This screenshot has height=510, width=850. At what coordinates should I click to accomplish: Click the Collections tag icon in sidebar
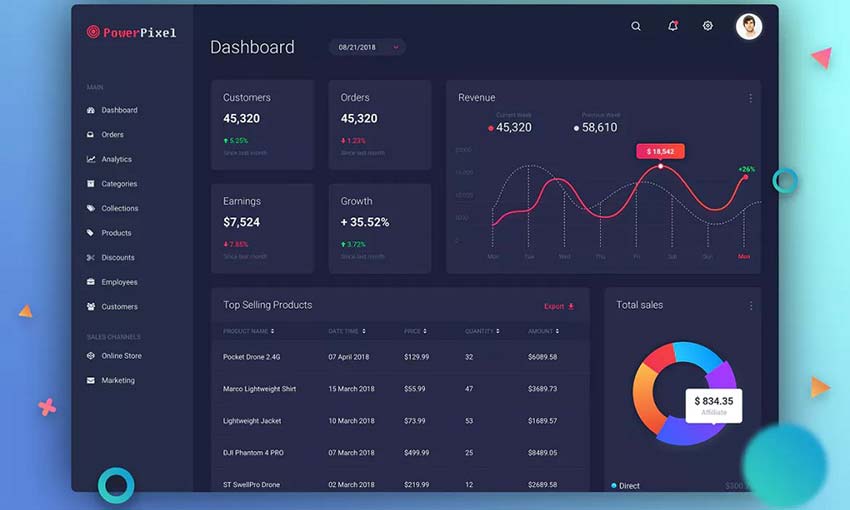(91, 208)
